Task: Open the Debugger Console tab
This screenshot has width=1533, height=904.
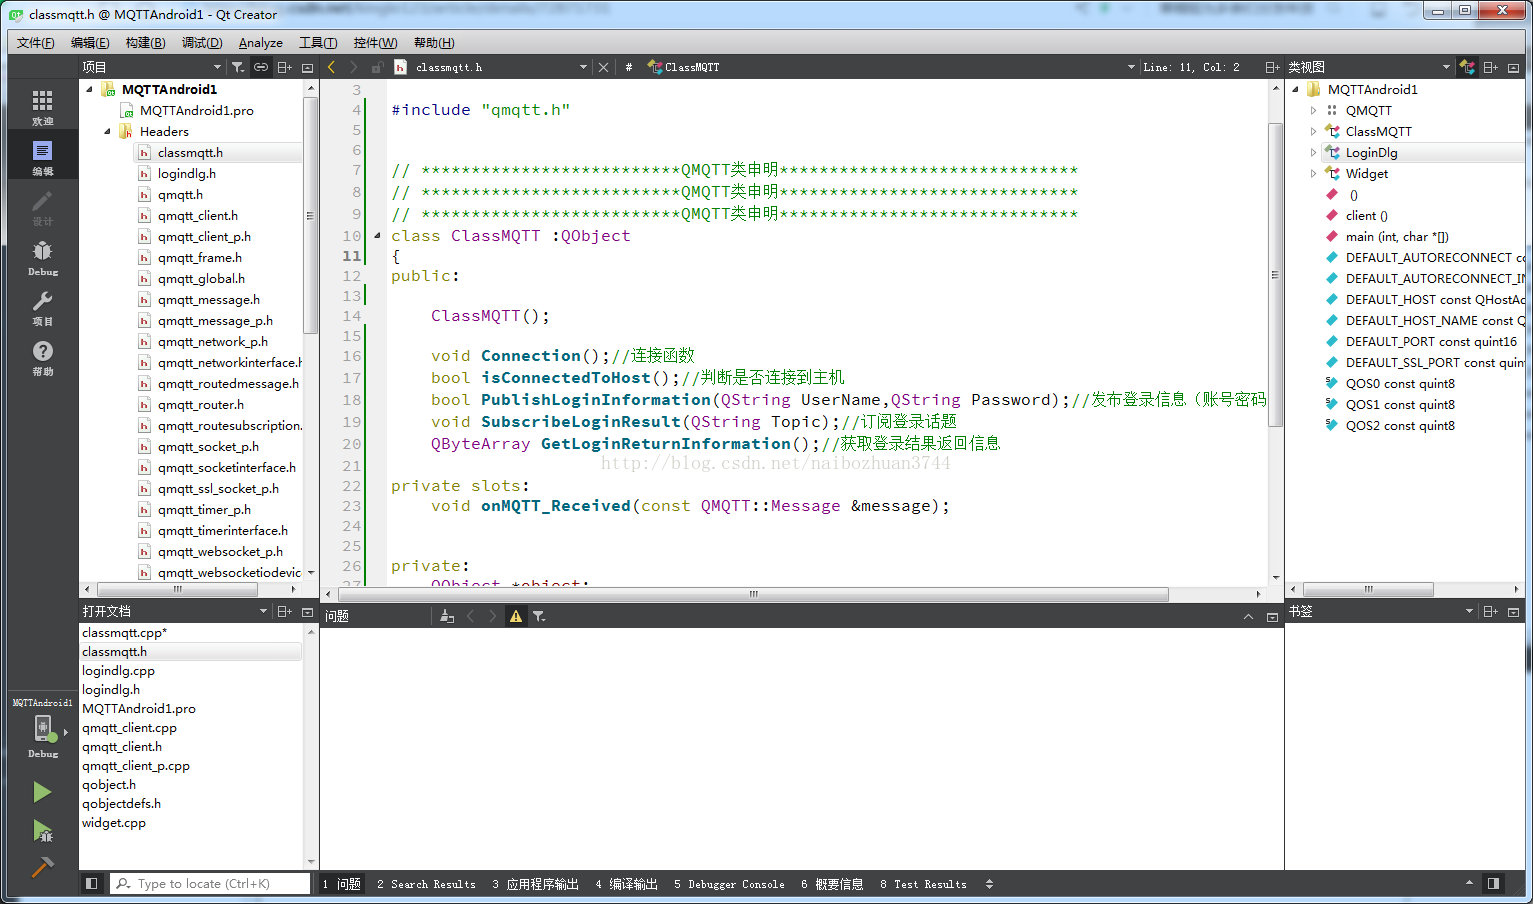Action: (730, 884)
